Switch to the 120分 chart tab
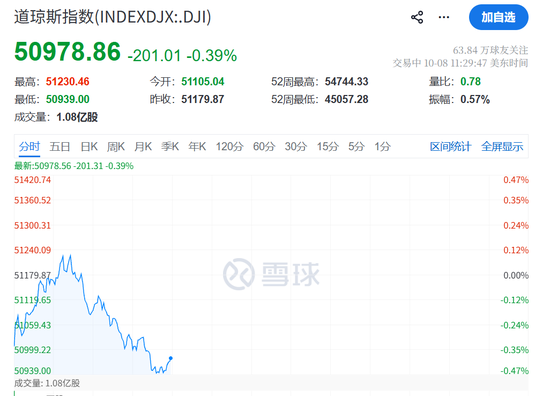550x396 pixels. (229, 146)
